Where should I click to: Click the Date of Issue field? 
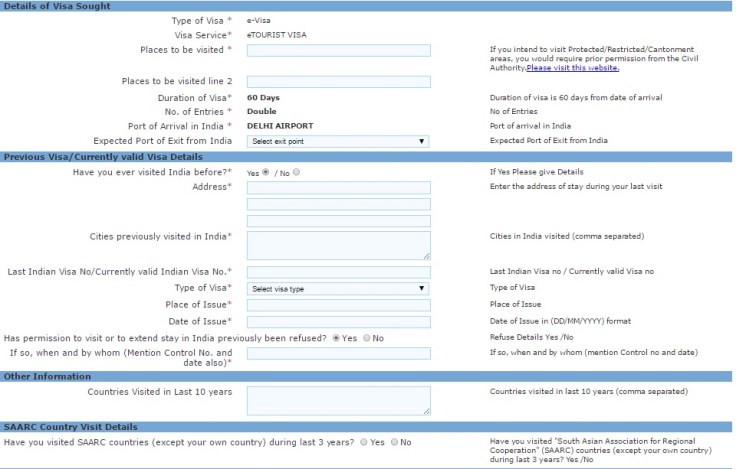coord(338,321)
